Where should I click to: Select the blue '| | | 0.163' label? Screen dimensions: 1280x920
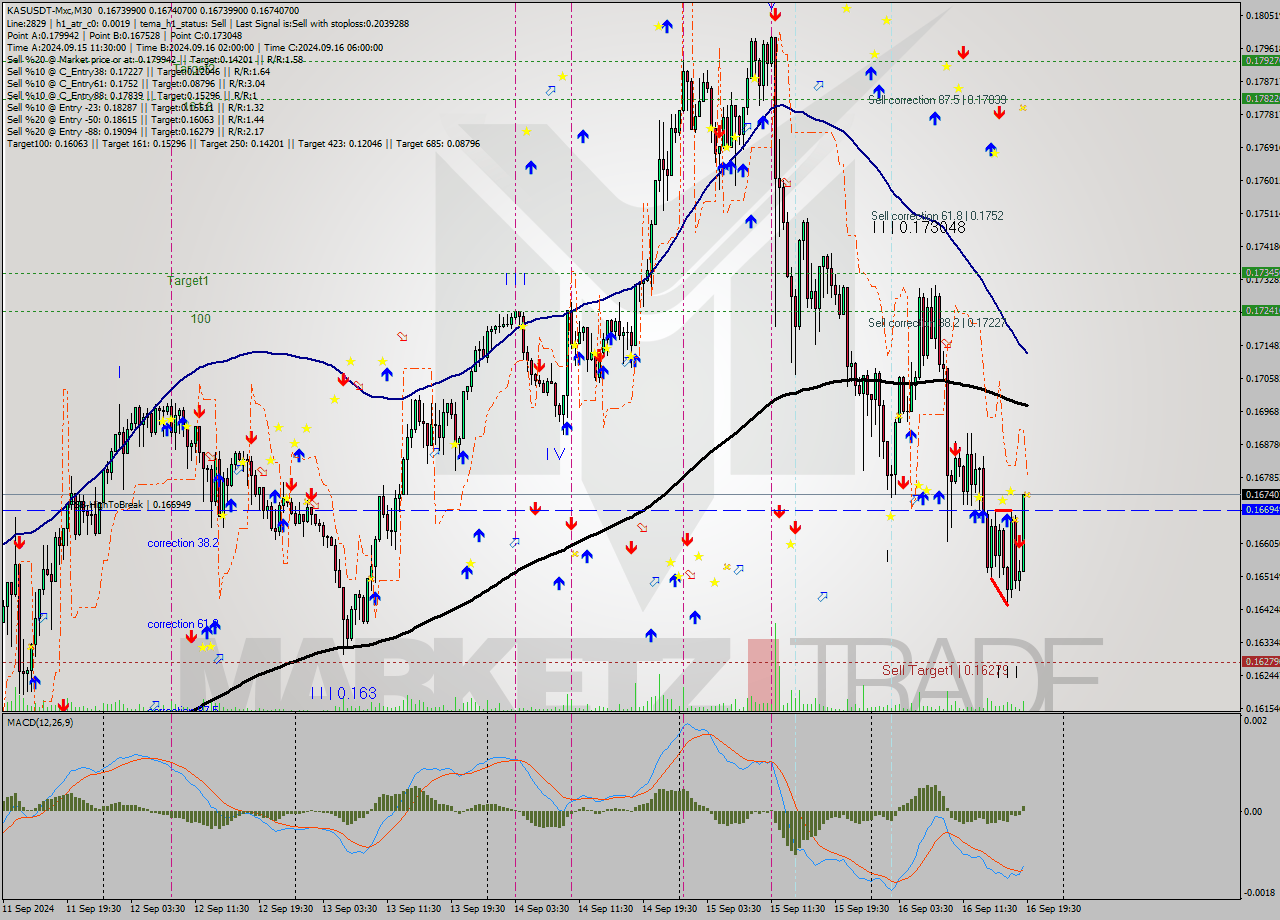(x=343, y=693)
